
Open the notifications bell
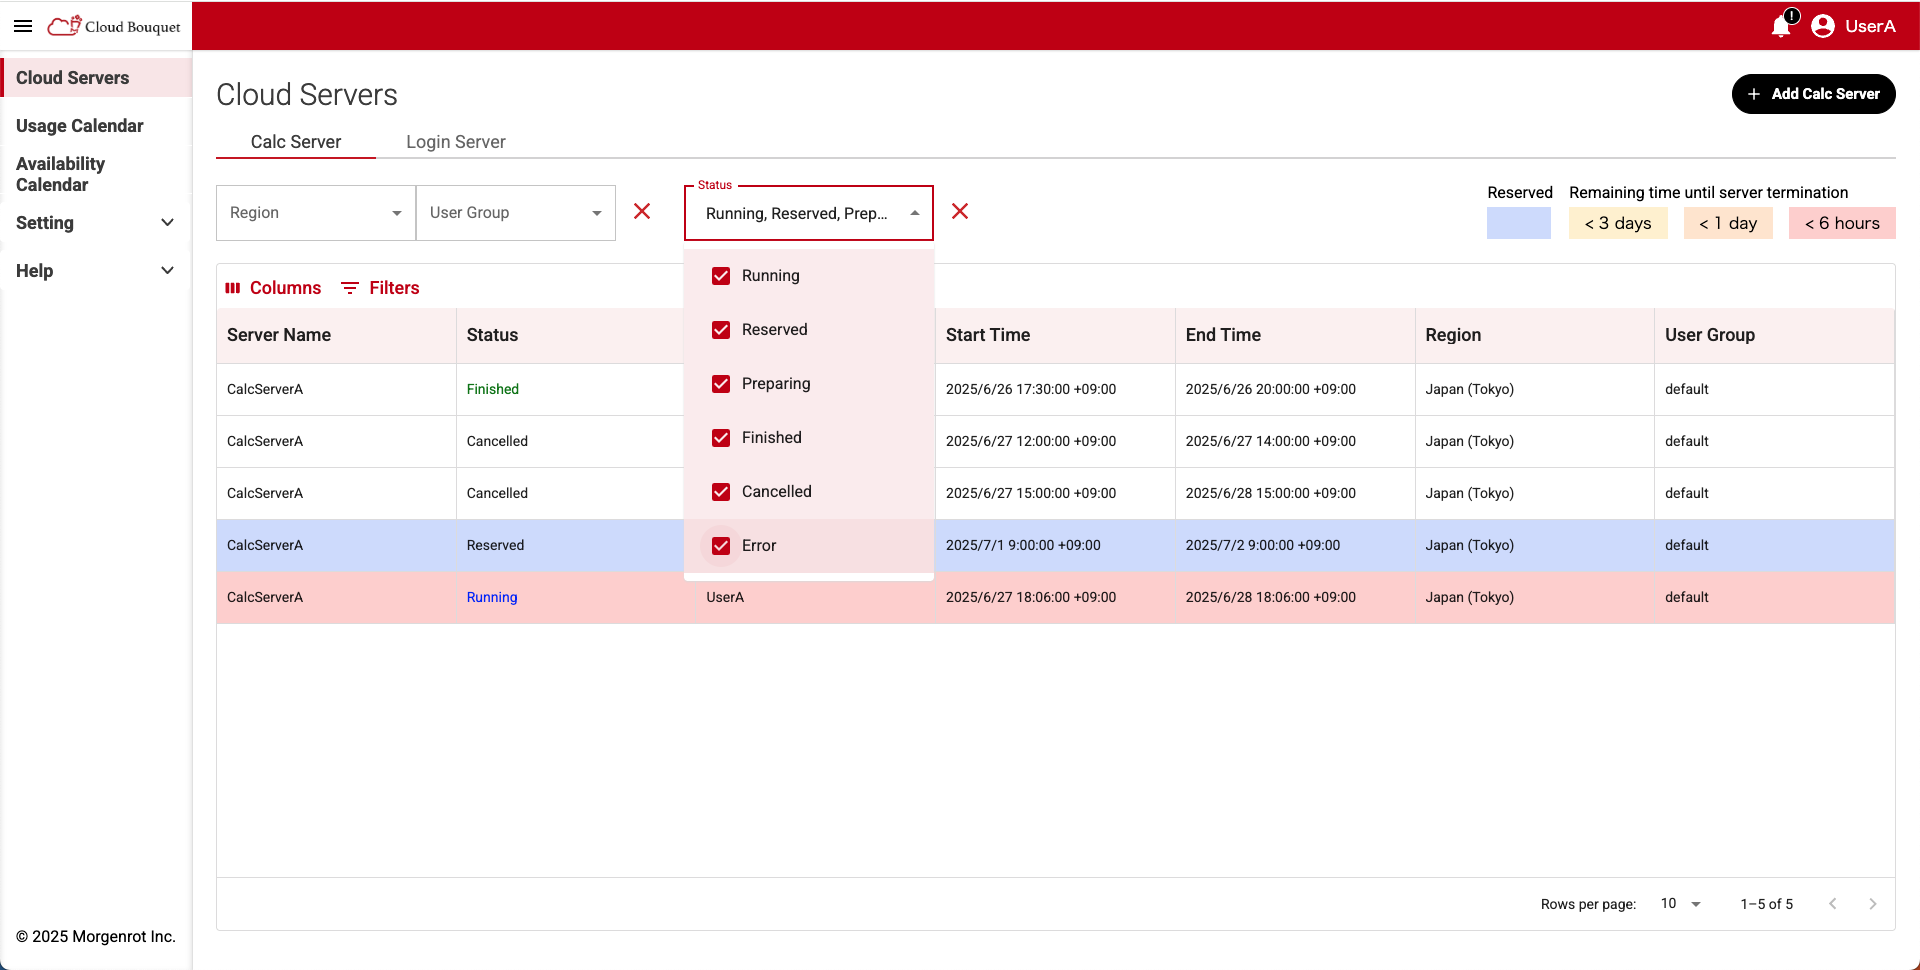[1781, 26]
